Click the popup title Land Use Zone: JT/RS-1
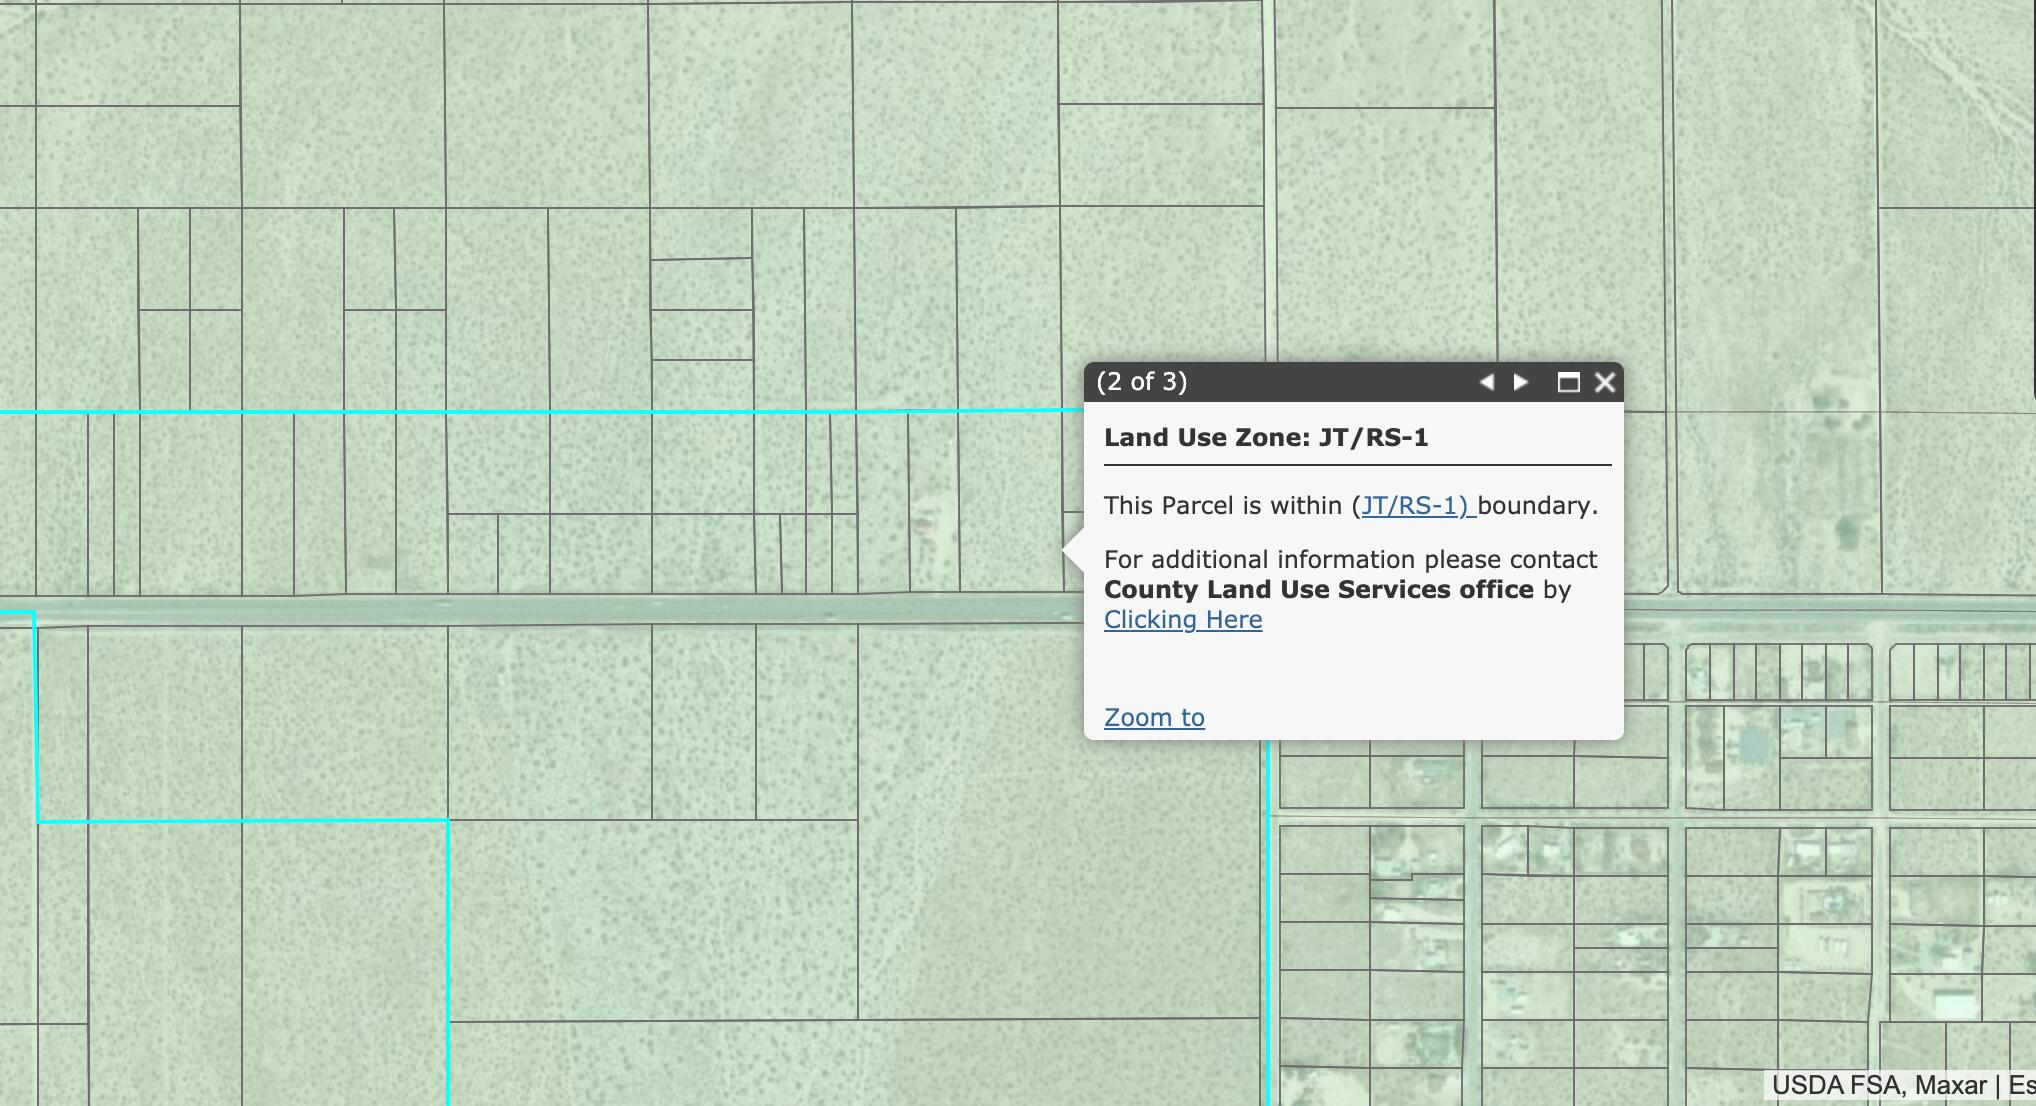The image size is (2036, 1106). [x=1266, y=438]
